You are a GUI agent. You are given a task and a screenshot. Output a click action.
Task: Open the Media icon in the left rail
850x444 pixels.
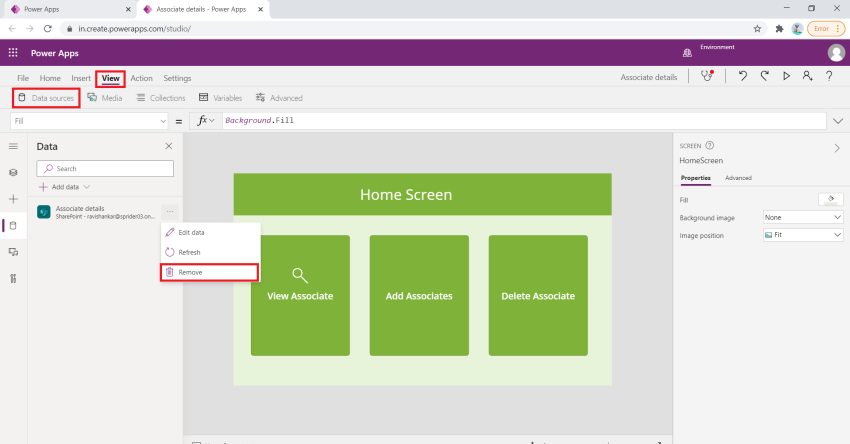click(14, 252)
